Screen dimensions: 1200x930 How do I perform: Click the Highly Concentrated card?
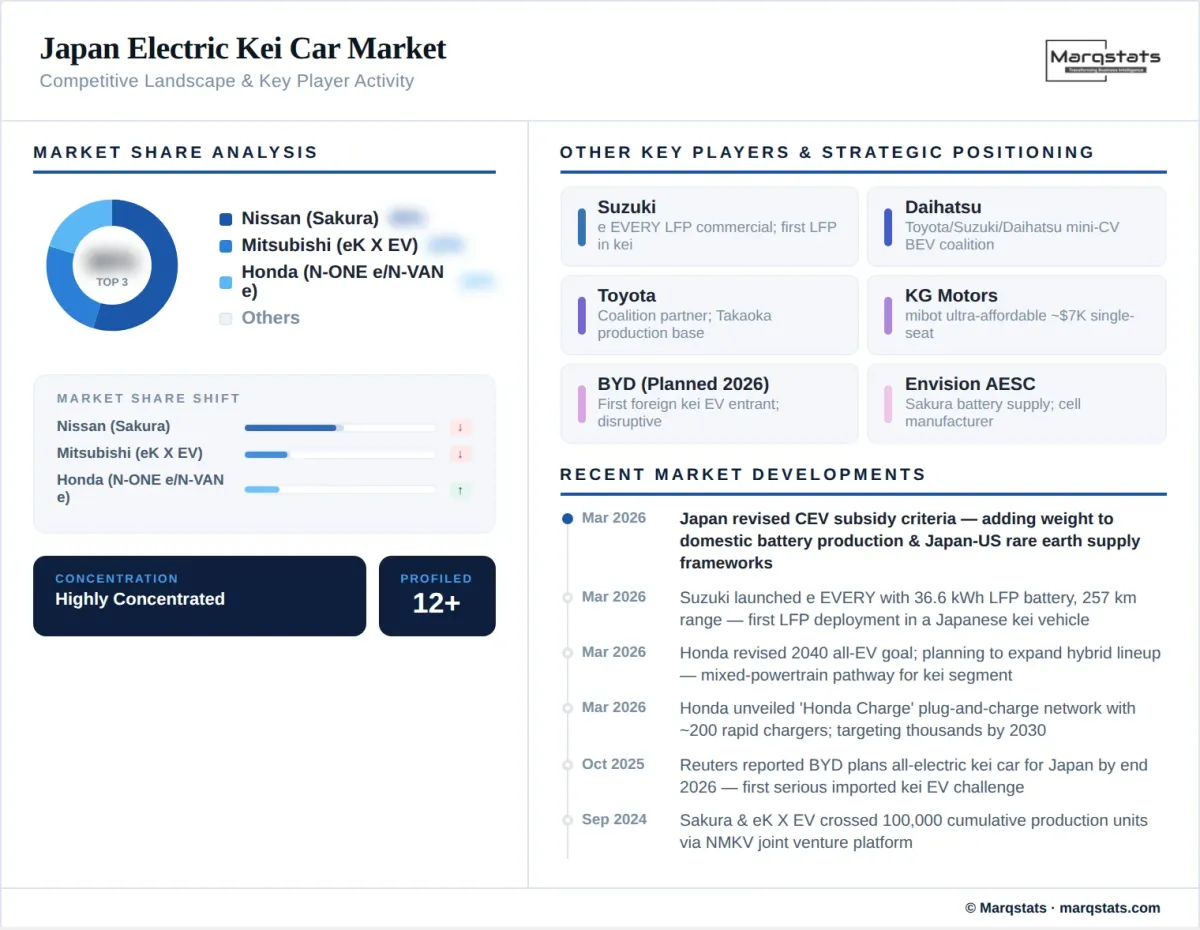click(199, 596)
